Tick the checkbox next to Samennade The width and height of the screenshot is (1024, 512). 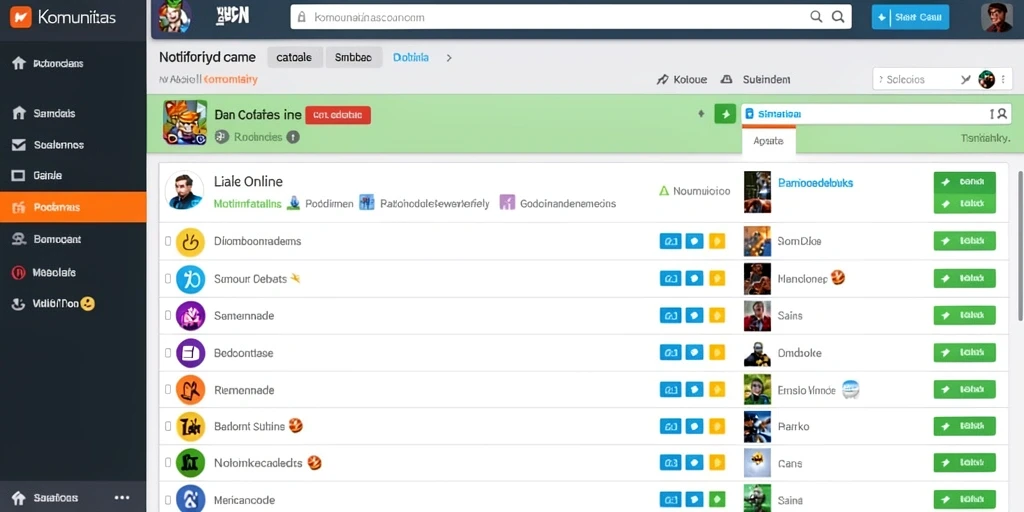coord(168,316)
